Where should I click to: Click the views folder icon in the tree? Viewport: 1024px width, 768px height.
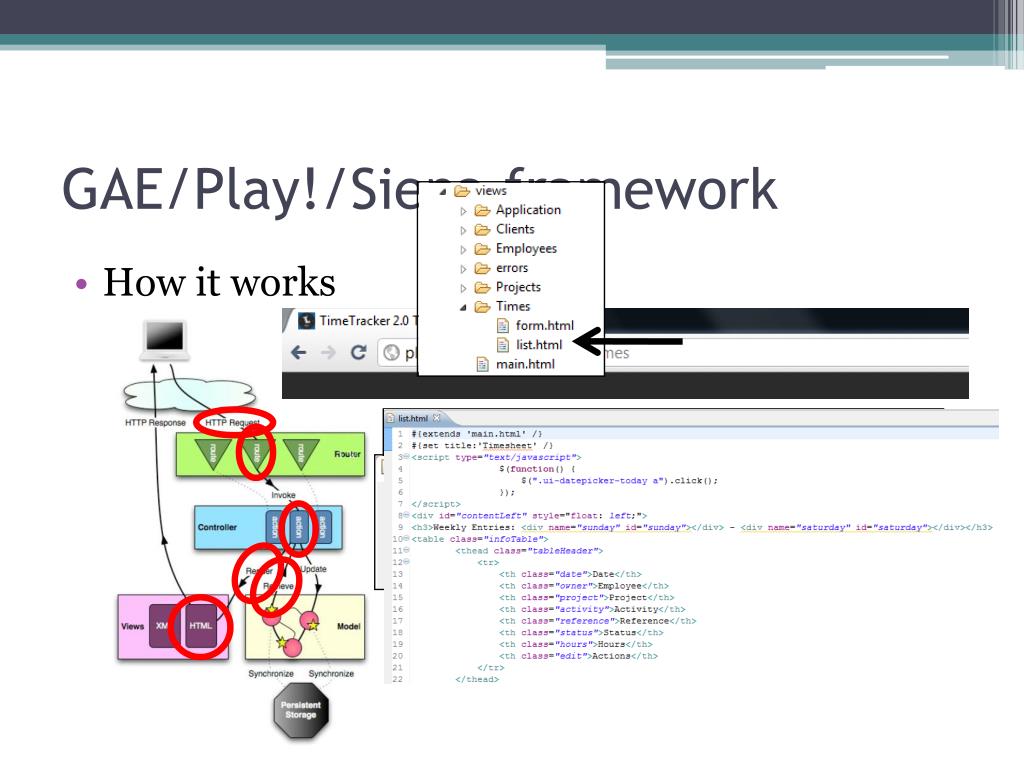pos(462,191)
